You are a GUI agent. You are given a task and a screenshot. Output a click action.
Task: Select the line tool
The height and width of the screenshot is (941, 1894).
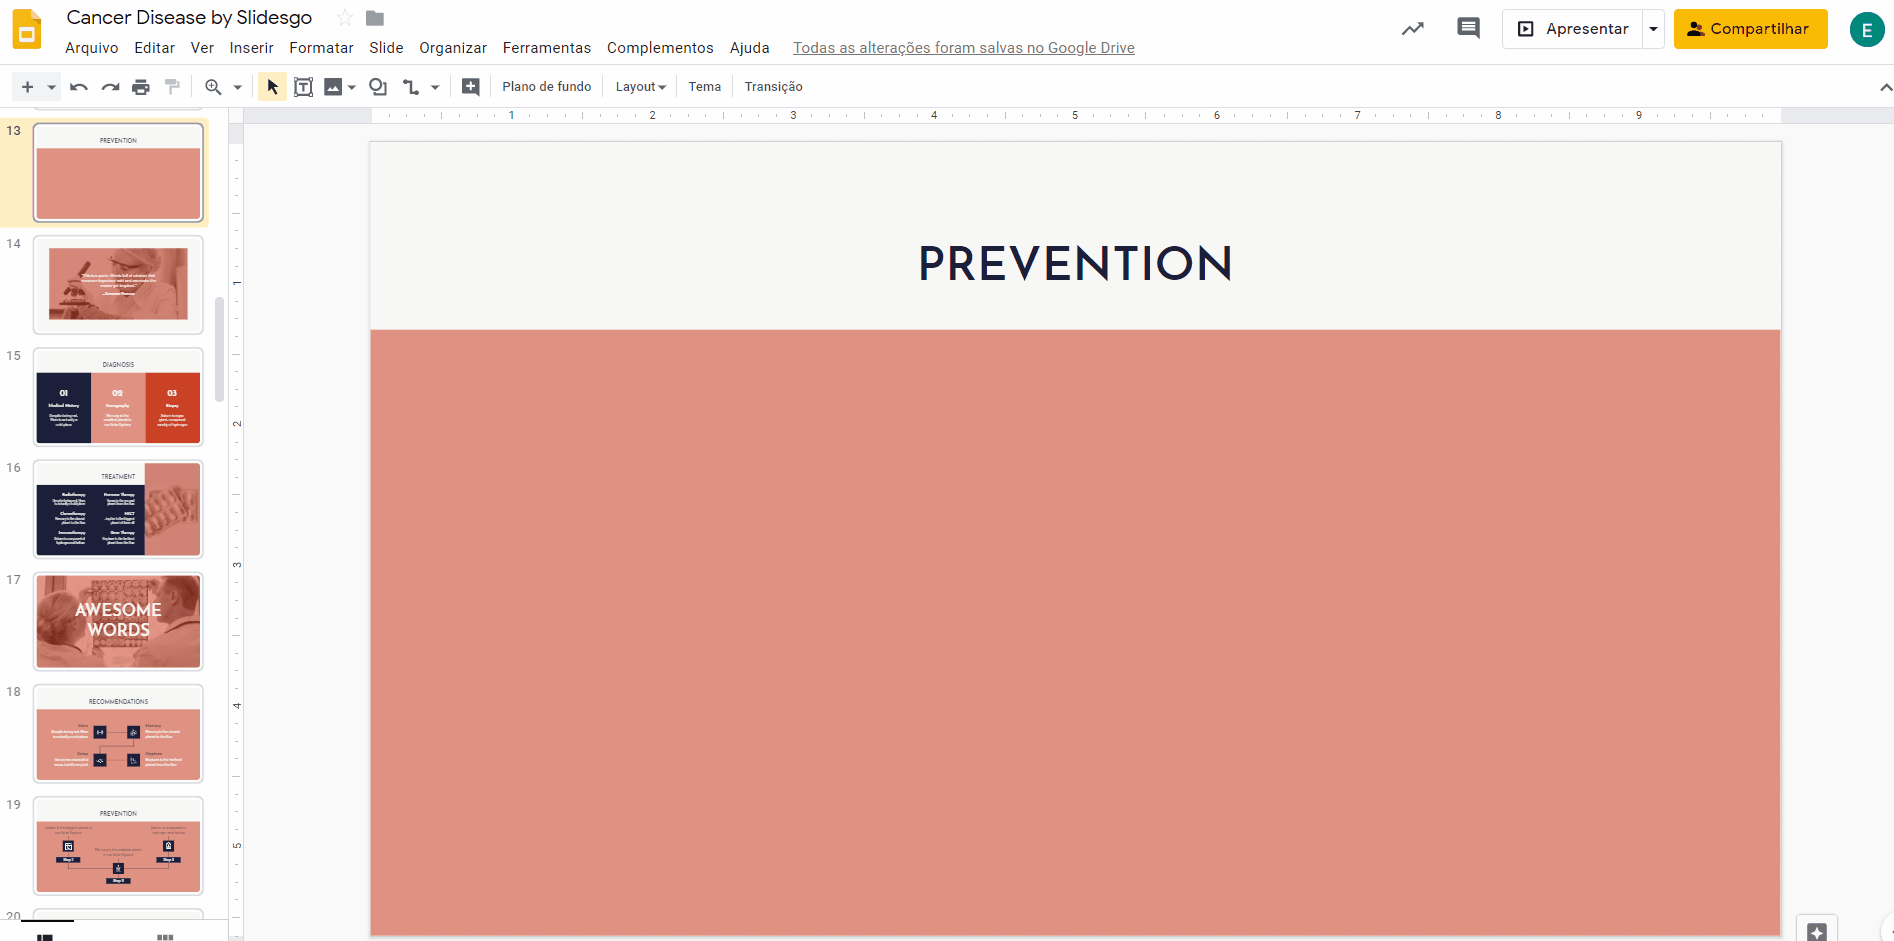click(x=410, y=87)
